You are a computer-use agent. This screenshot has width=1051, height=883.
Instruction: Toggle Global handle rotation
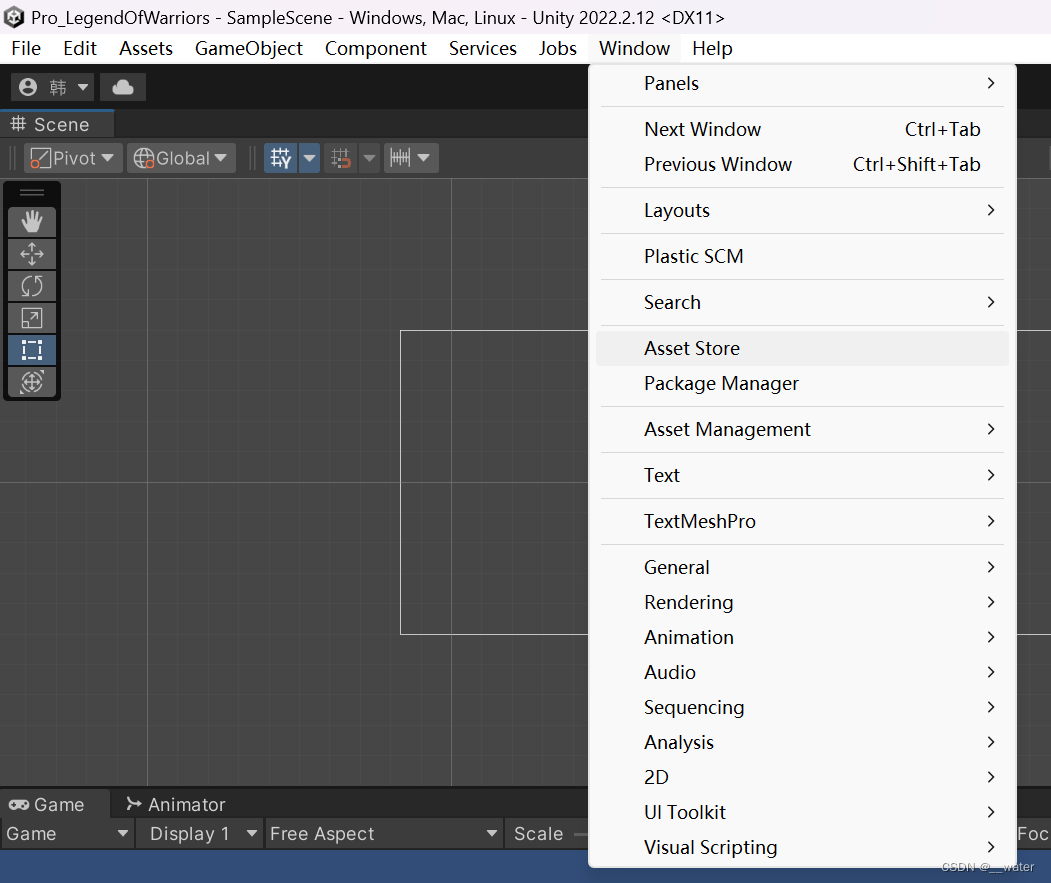pos(181,158)
